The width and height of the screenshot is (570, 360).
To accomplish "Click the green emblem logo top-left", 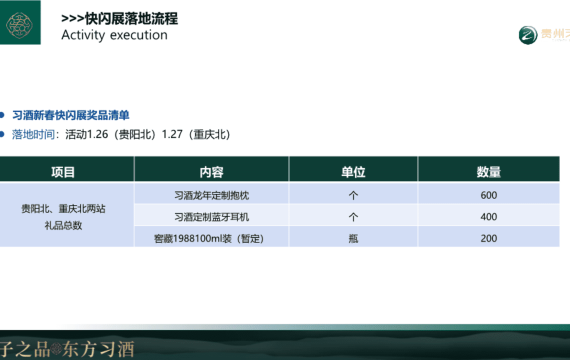I will pyautogui.click(x=20, y=23).
